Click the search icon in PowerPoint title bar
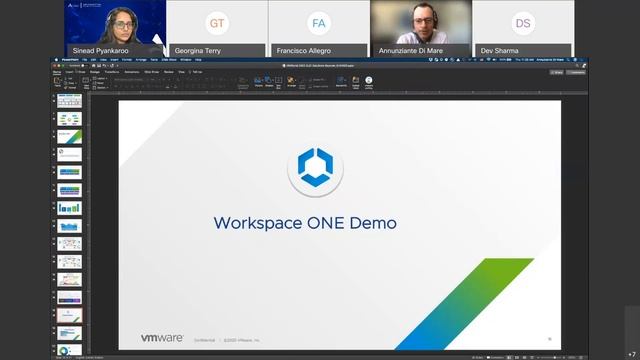The height and width of the screenshot is (360, 640). pyautogui.click(x=577, y=65)
